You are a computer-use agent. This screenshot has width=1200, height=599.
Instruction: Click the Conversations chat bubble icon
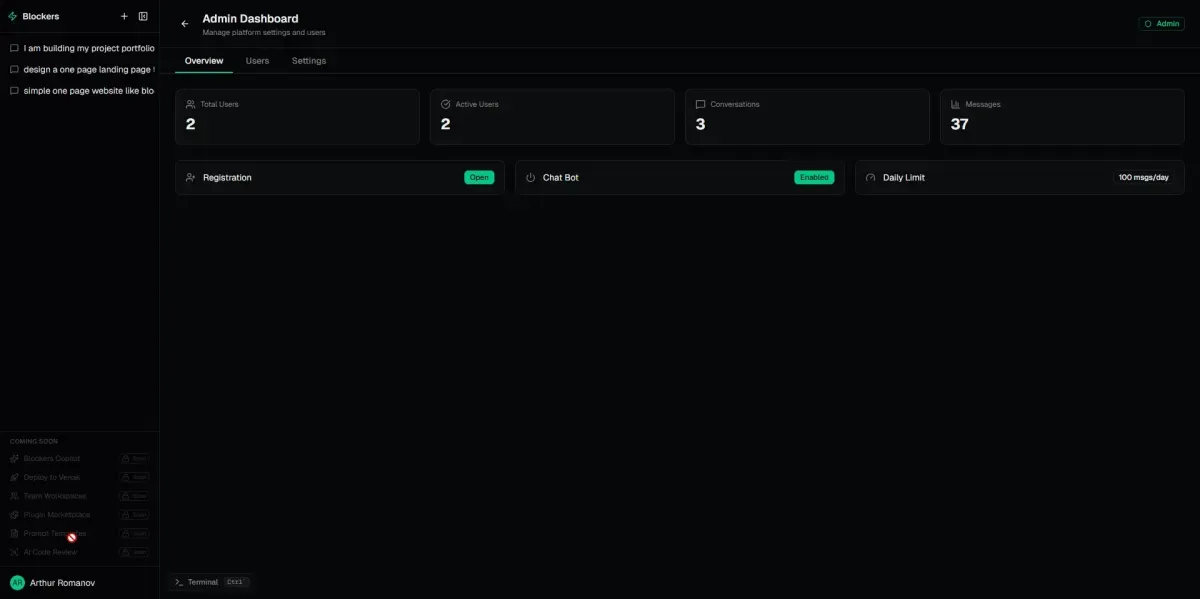coord(700,104)
